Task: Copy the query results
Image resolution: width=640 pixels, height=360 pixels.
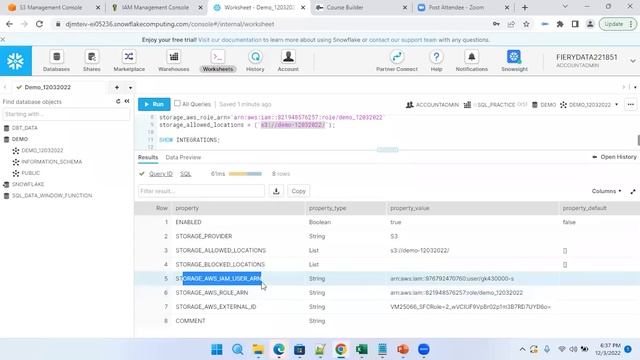Action: click(298, 191)
